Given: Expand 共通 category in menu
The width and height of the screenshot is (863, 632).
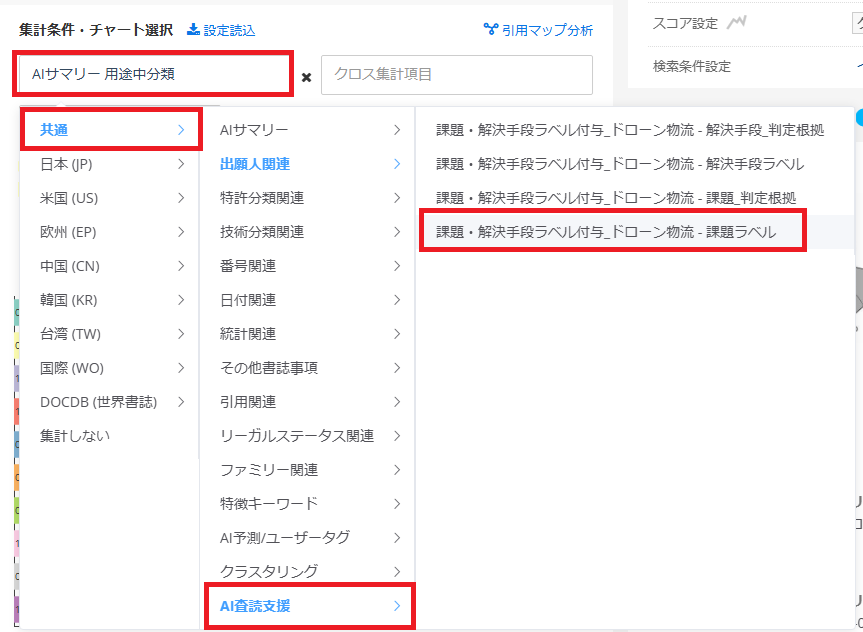Looking at the screenshot, I should coord(110,130).
